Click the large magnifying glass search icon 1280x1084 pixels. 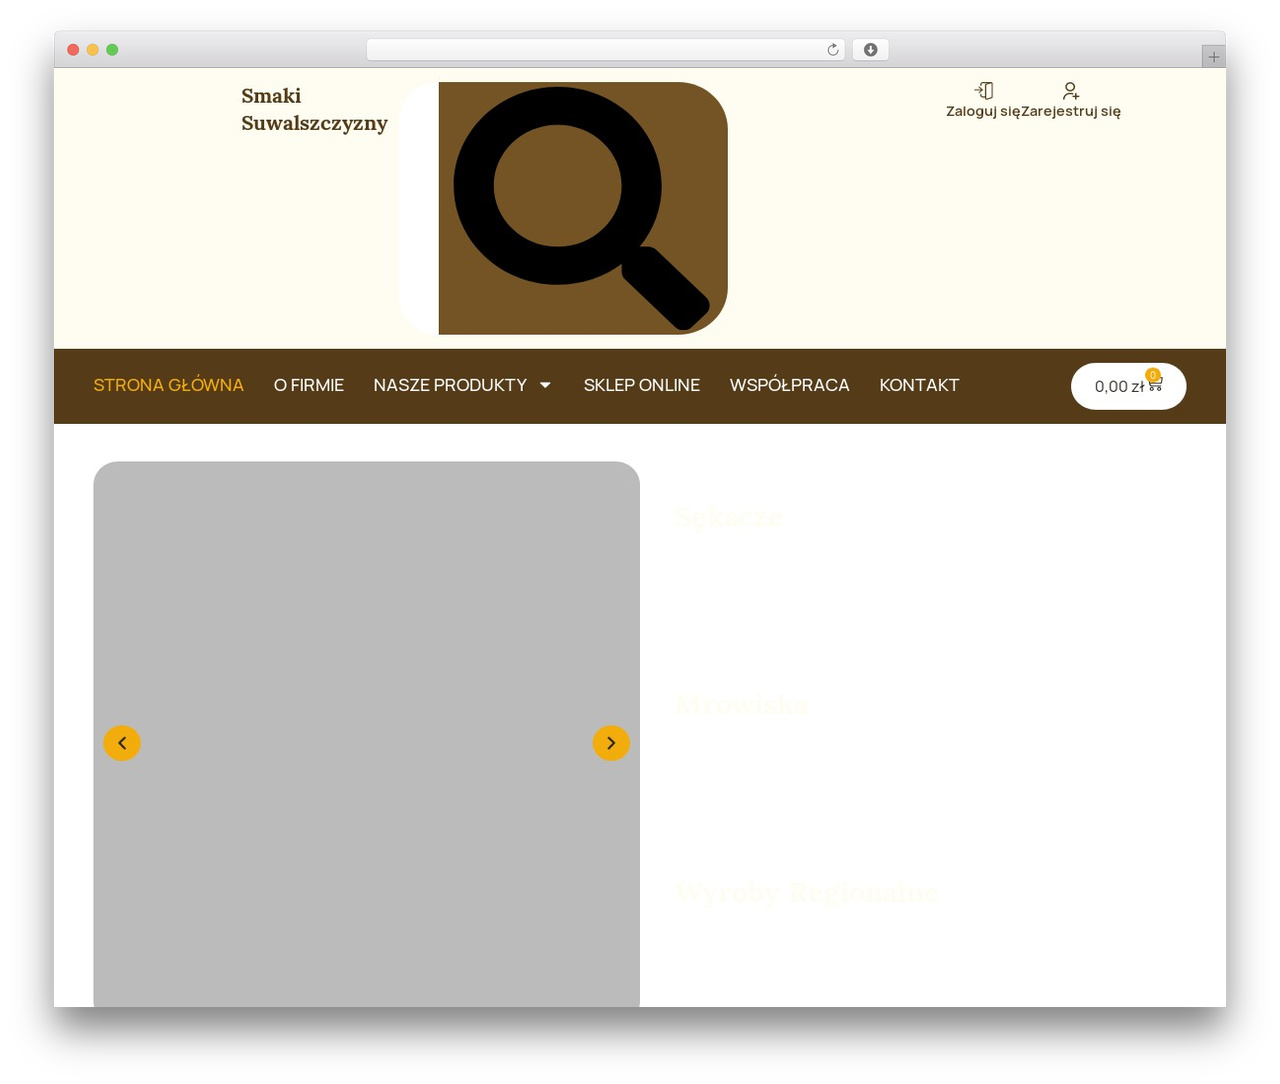coord(582,208)
